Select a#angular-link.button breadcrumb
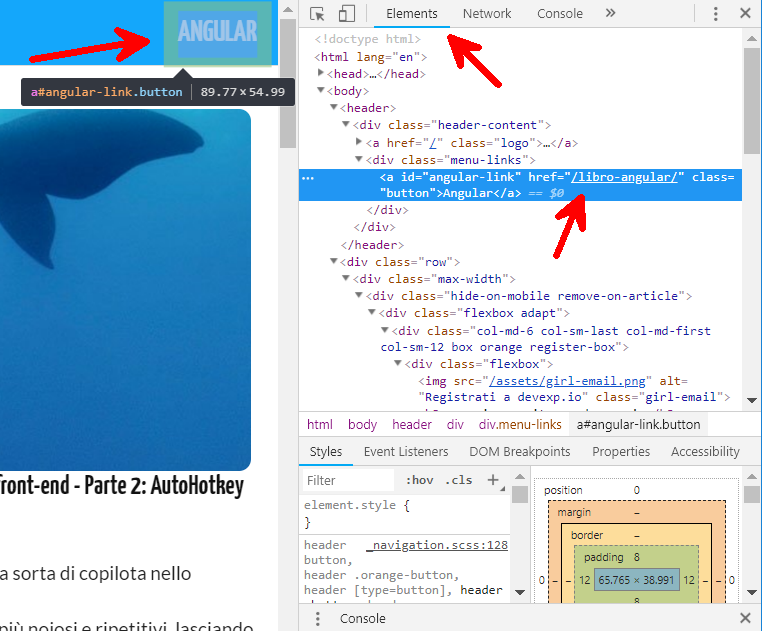The width and height of the screenshot is (762, 631). (x=639, y=425)
